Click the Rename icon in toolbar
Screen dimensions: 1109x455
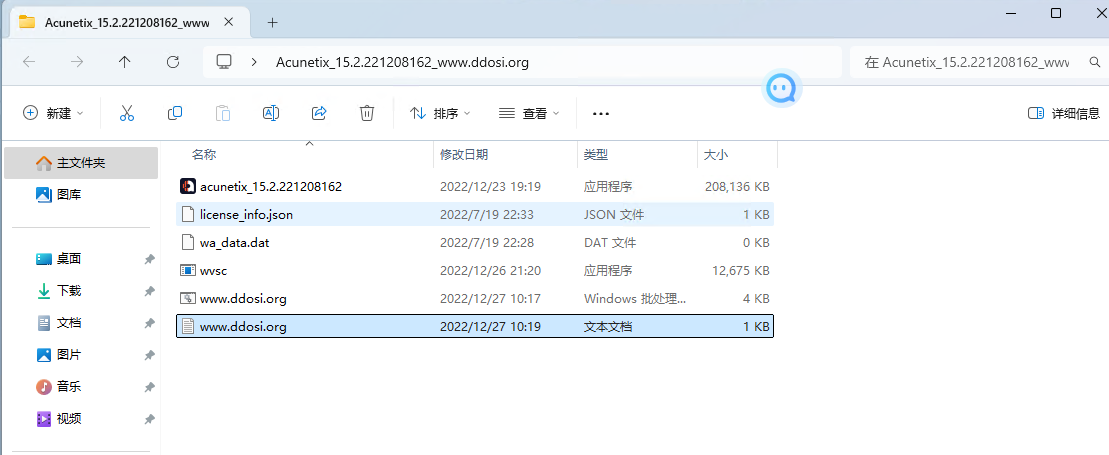(x=271, y=113)
